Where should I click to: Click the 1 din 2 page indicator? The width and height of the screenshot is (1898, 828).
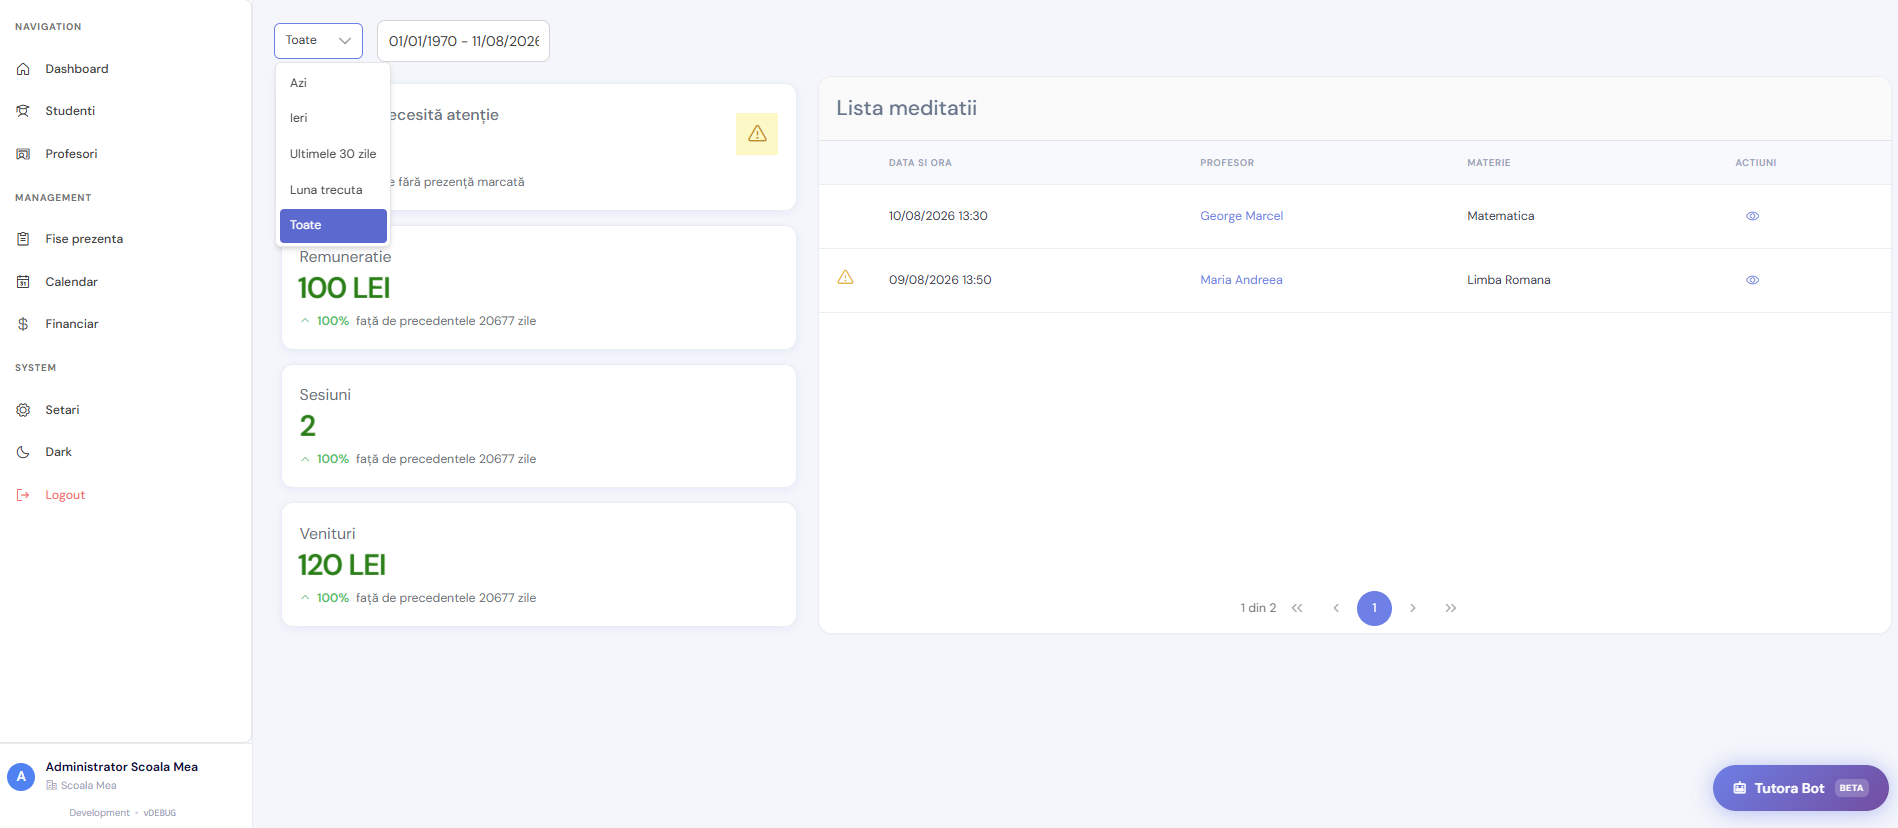tap(1258, 608)
